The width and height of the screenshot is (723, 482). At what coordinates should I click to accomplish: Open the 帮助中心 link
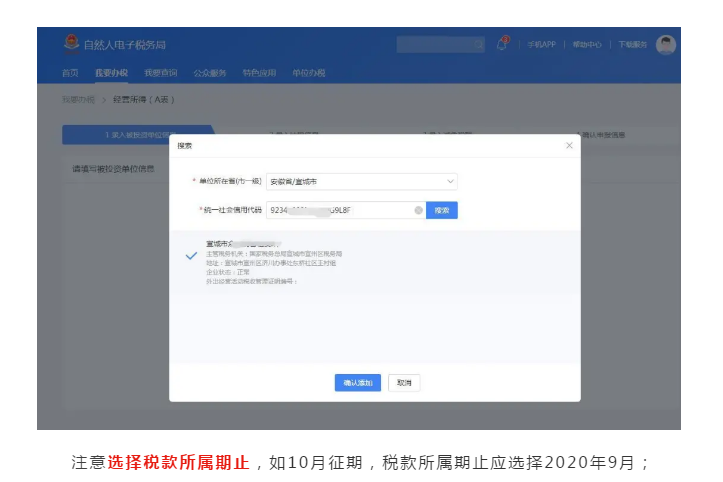click(587, 45)
